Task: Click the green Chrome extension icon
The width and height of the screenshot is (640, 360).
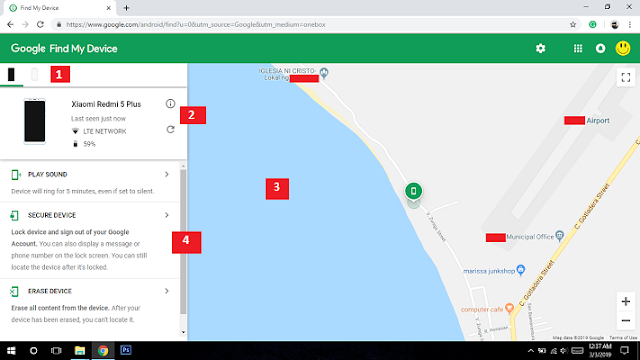Action: click(593, 24)
